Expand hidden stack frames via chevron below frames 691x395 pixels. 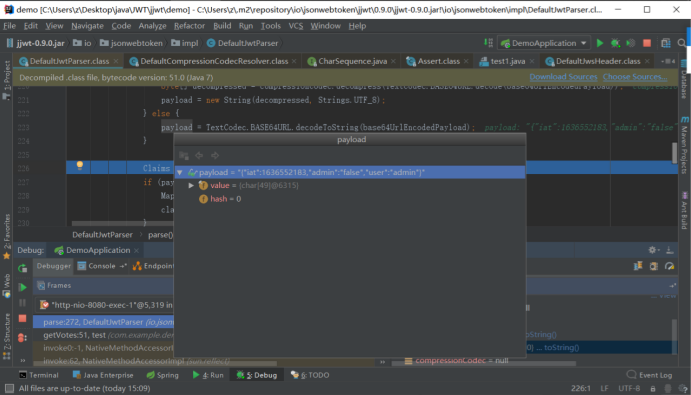pyautogui.click(x=383, y=362)
